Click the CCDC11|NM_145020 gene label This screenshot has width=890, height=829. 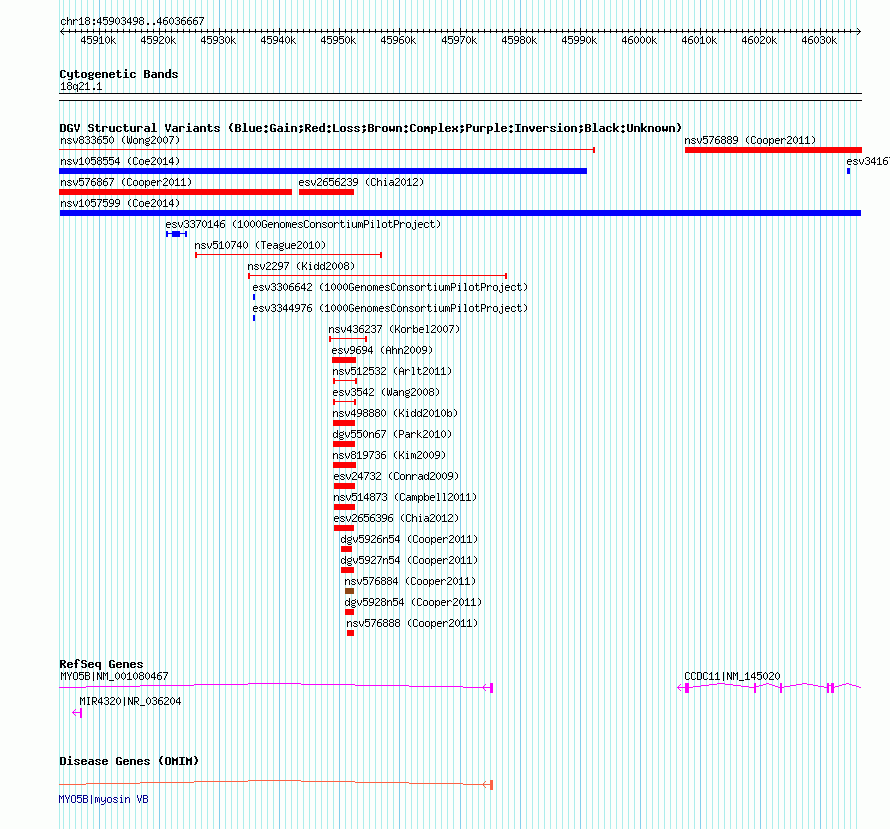[732, 676]
